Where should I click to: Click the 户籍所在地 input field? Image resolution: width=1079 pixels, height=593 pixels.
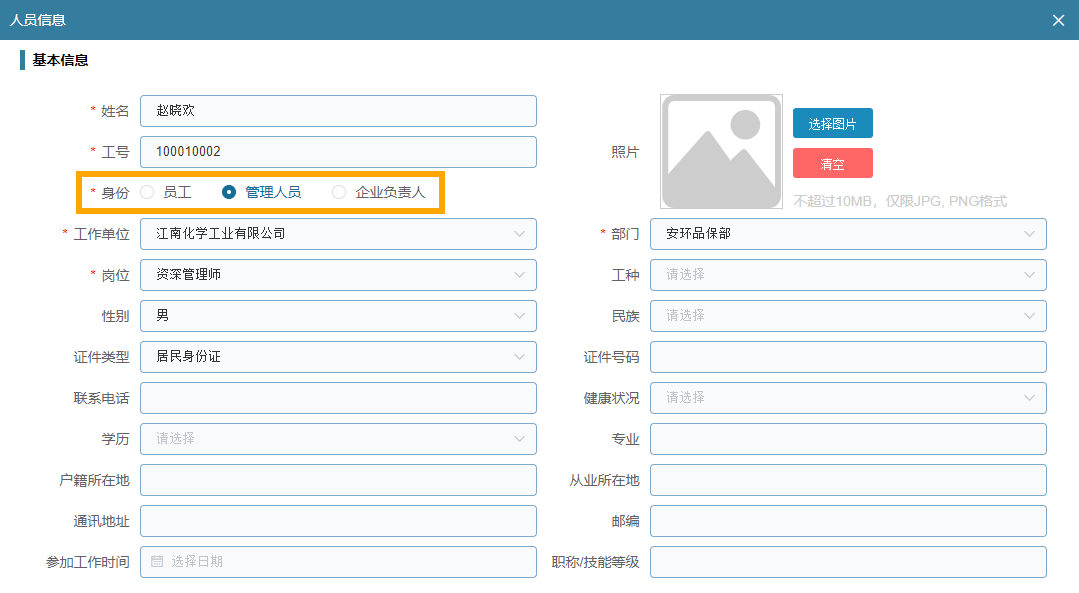point(338,480)
